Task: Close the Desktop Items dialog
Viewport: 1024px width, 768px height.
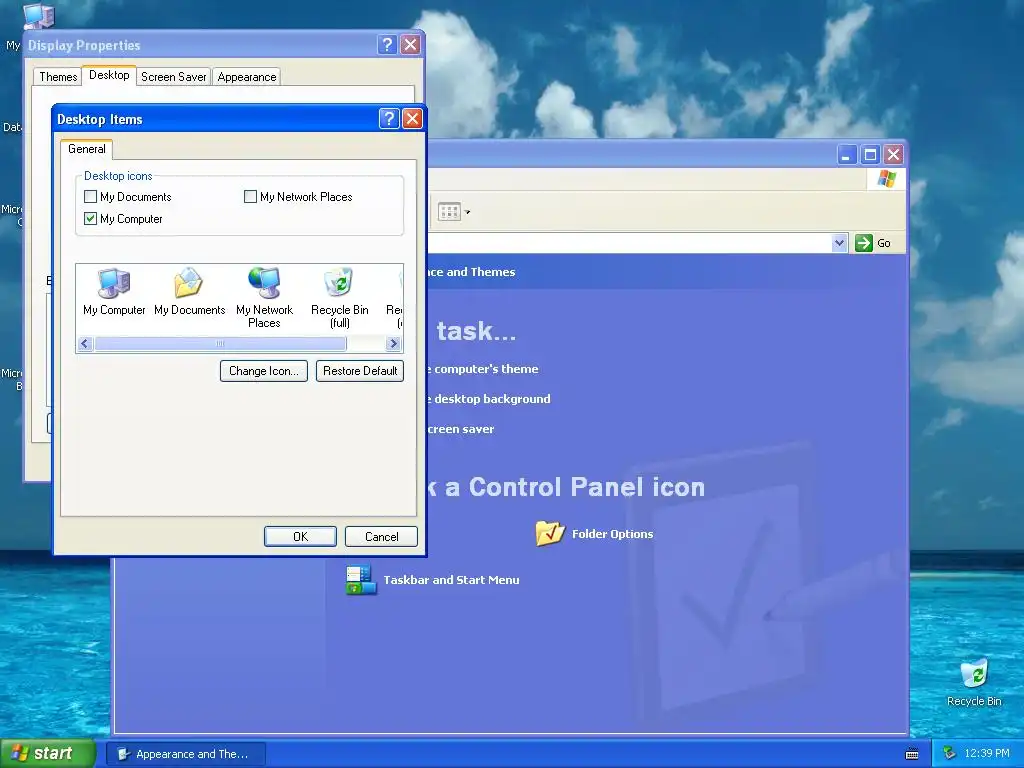Action: click(412, 119)
